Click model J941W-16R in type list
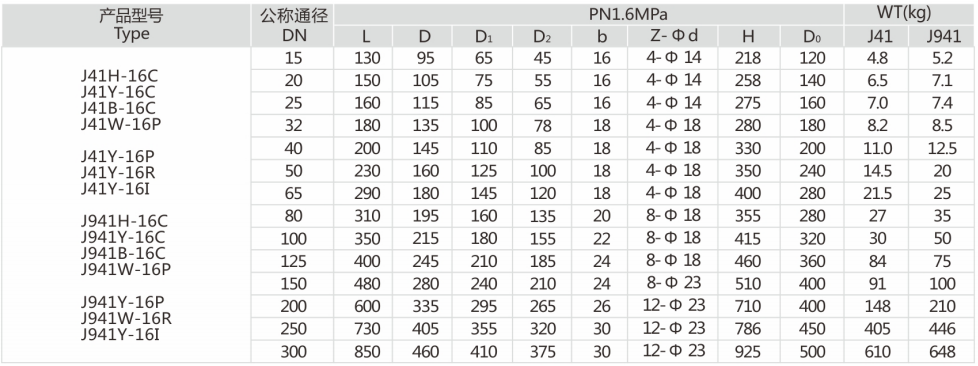The width and height of the screenshot is (978, 366). click(x=126, y=319)
